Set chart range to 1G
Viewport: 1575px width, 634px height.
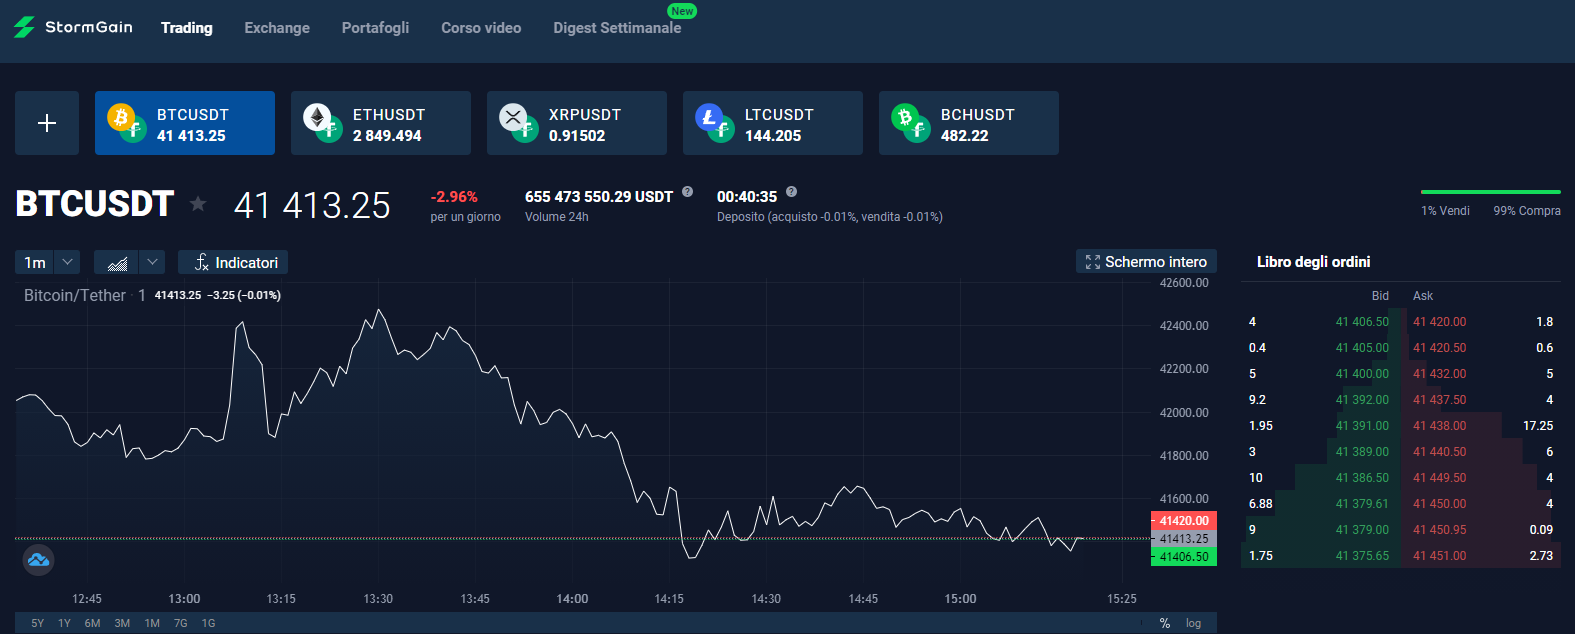208,623
